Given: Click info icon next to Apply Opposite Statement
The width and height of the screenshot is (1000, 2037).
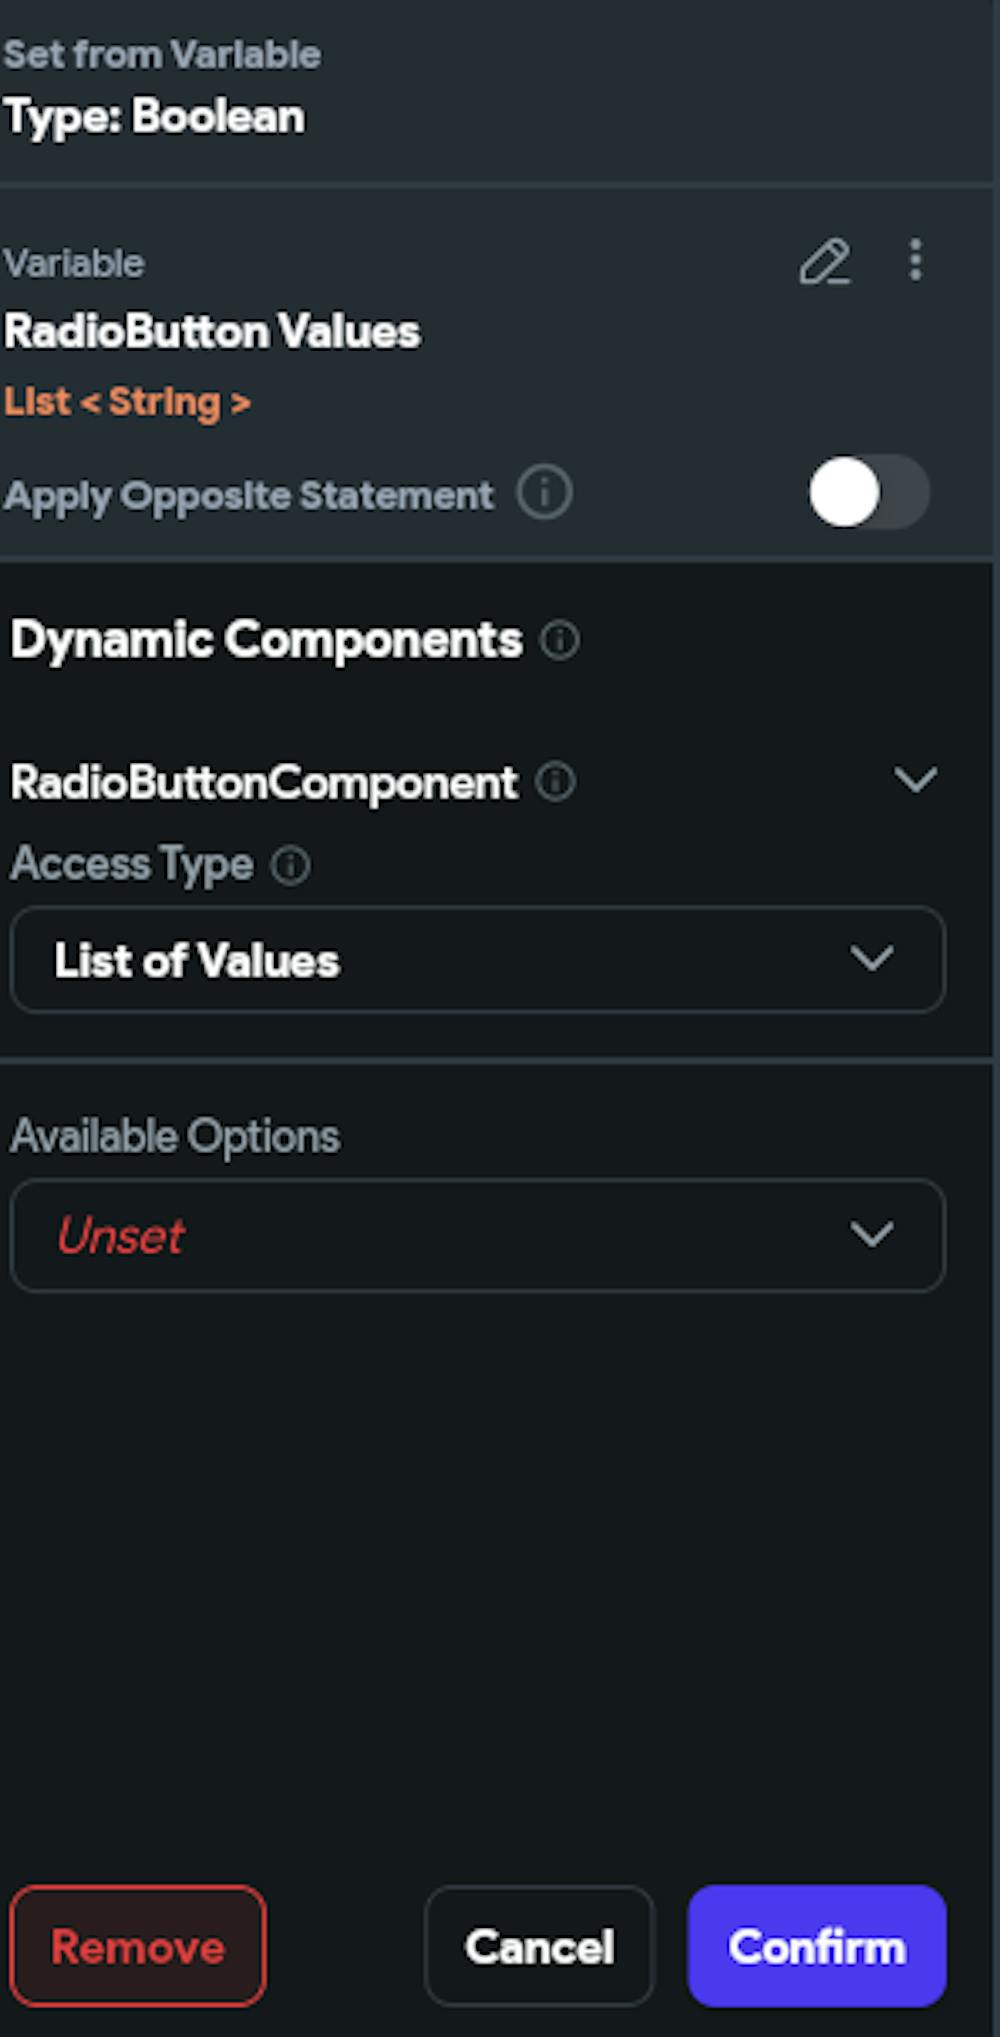Looking at the screenshot, I should point(544,492).
